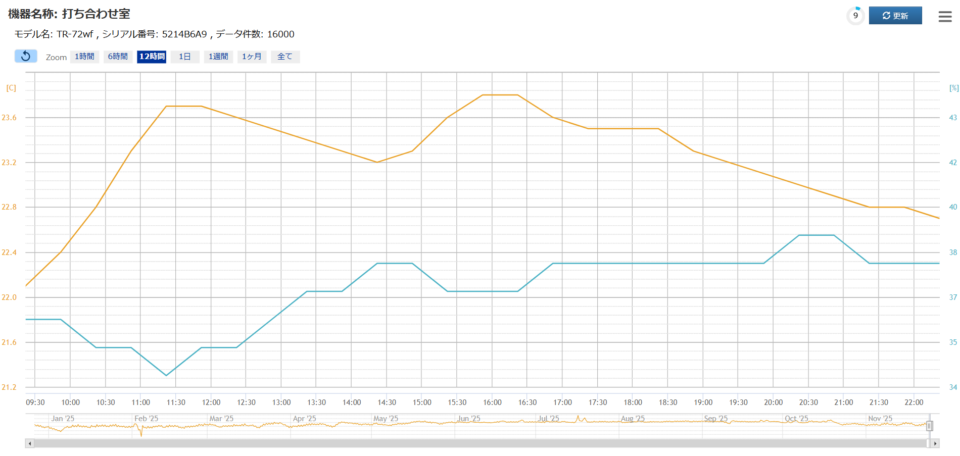Set zoom range to 1ヶ月
The height and width of the screenshot is (456, 960).
(x=252, y=57)
